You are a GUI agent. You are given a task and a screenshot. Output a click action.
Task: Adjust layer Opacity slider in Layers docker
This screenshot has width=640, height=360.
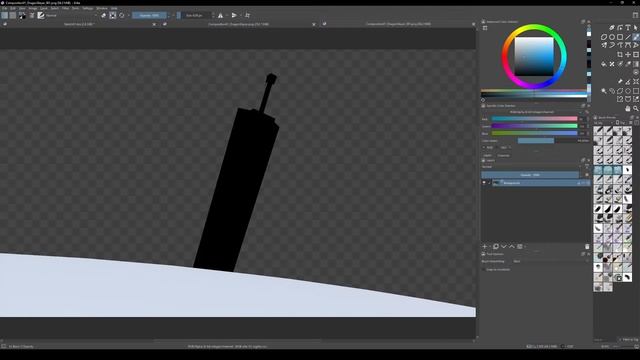pyautogui.click(x=530, y=175)
